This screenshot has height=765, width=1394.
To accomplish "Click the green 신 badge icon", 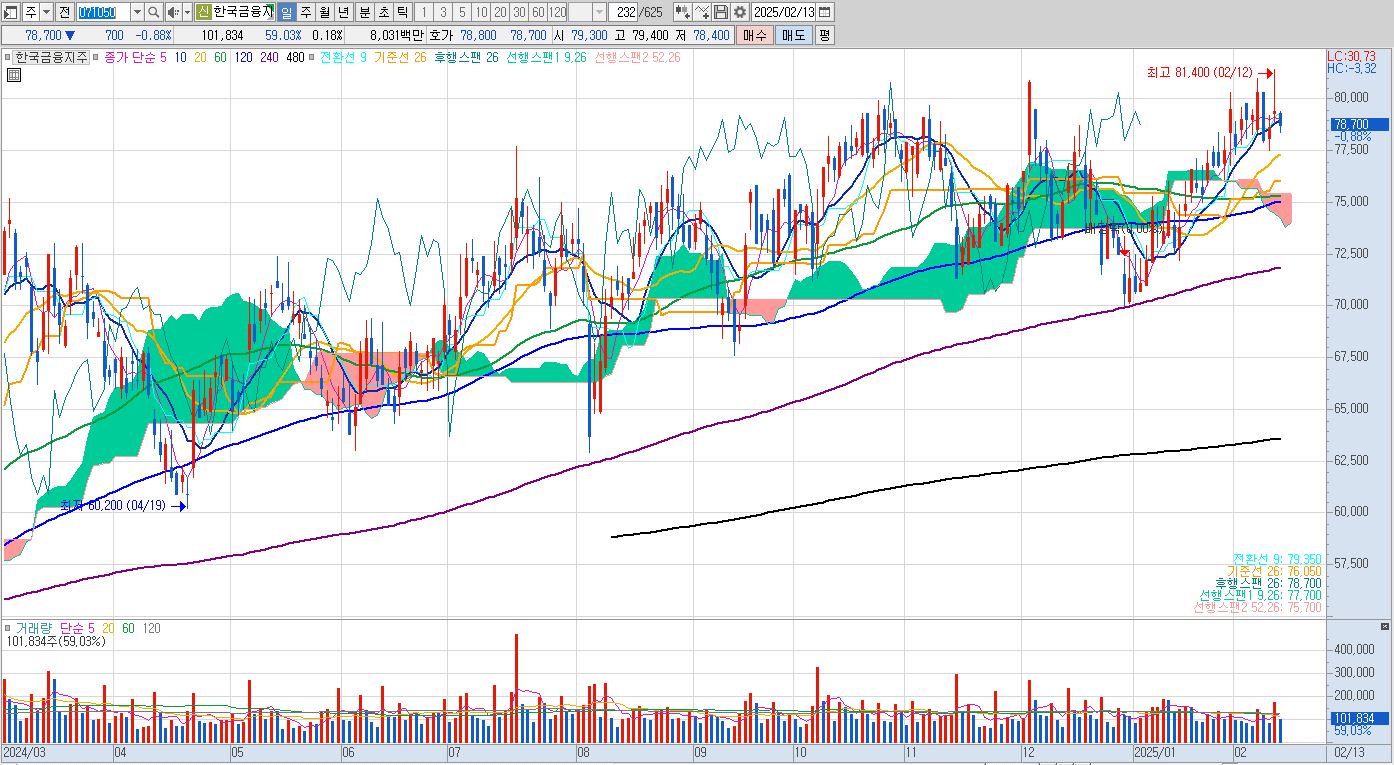I will [203, 12].
